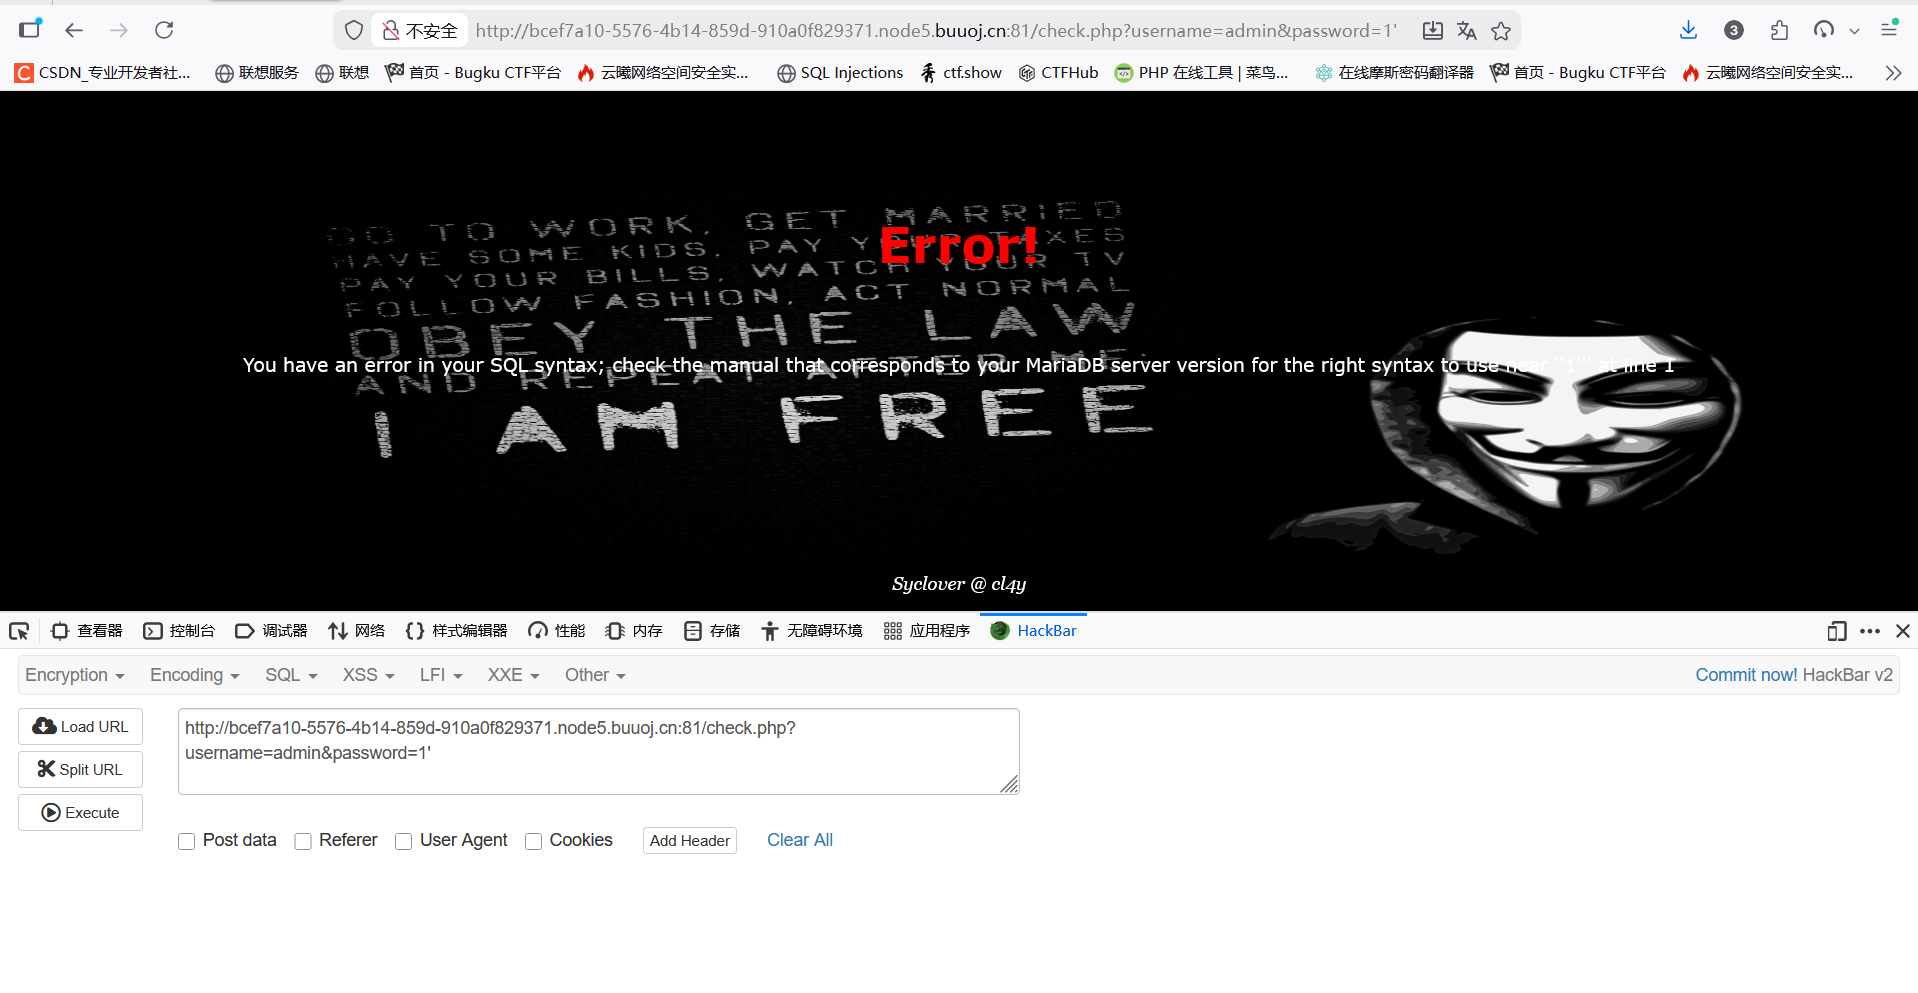Expand the LFI dropdown
Screen dimensions: 1918x993
(x=441, y=675)
